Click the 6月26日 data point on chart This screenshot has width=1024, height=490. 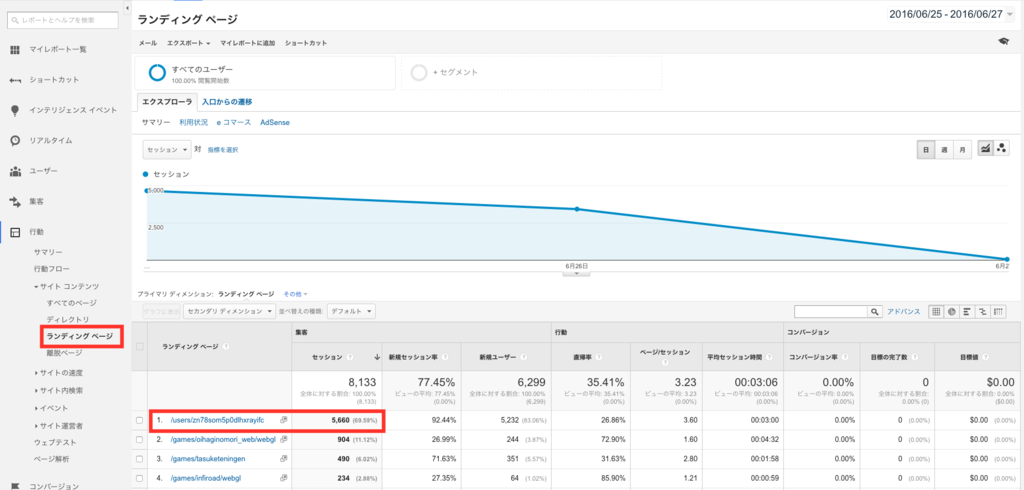(577, 209)
